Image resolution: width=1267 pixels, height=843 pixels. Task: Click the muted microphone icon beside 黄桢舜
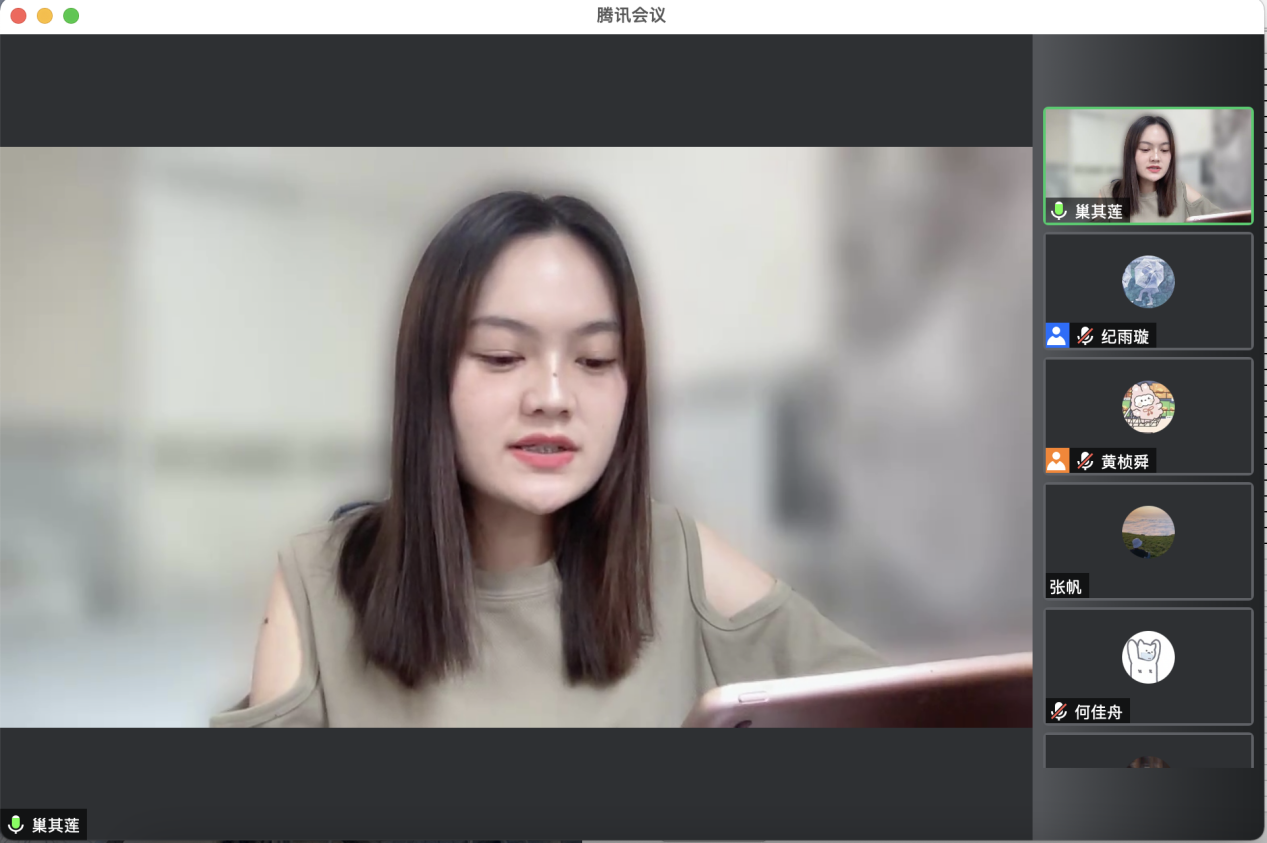click(x=1085, y=461)
